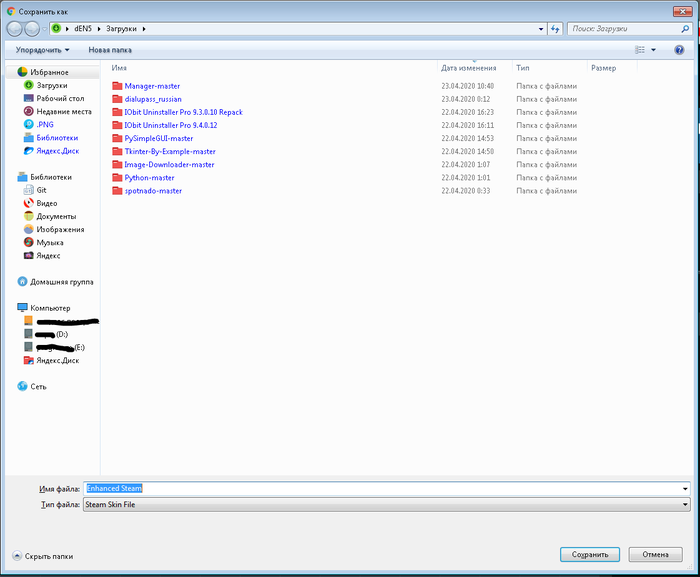The width and height of the screenshot is (700, 577).
Task: Click the refresh icon beside the address bar
Action: [x=555, y=29]
